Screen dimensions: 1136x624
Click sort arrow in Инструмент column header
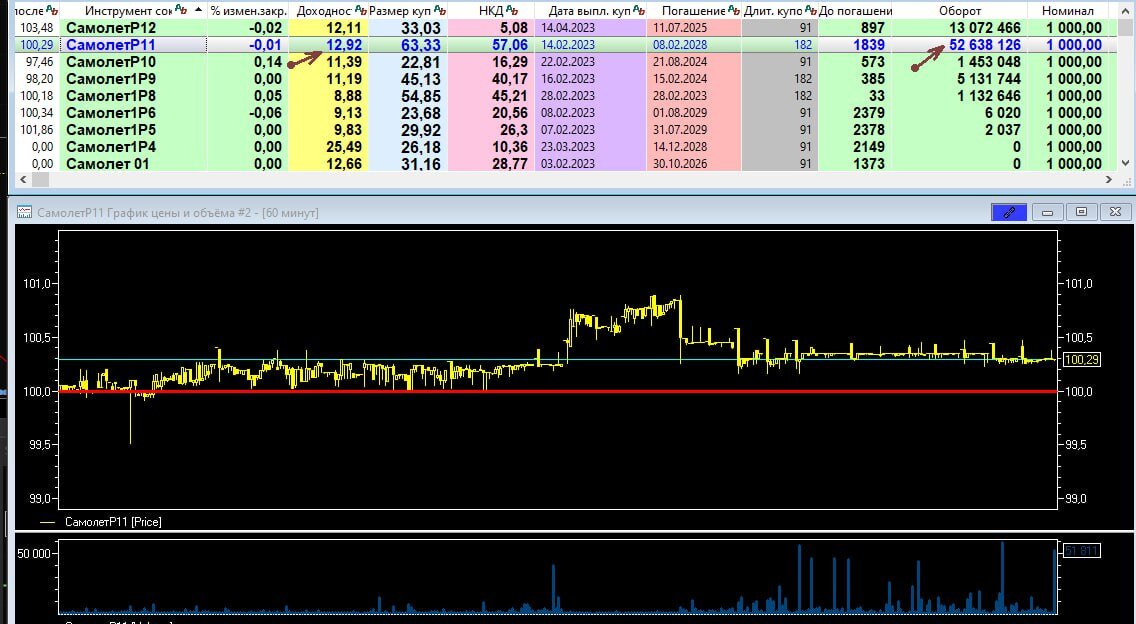[199, 10]
